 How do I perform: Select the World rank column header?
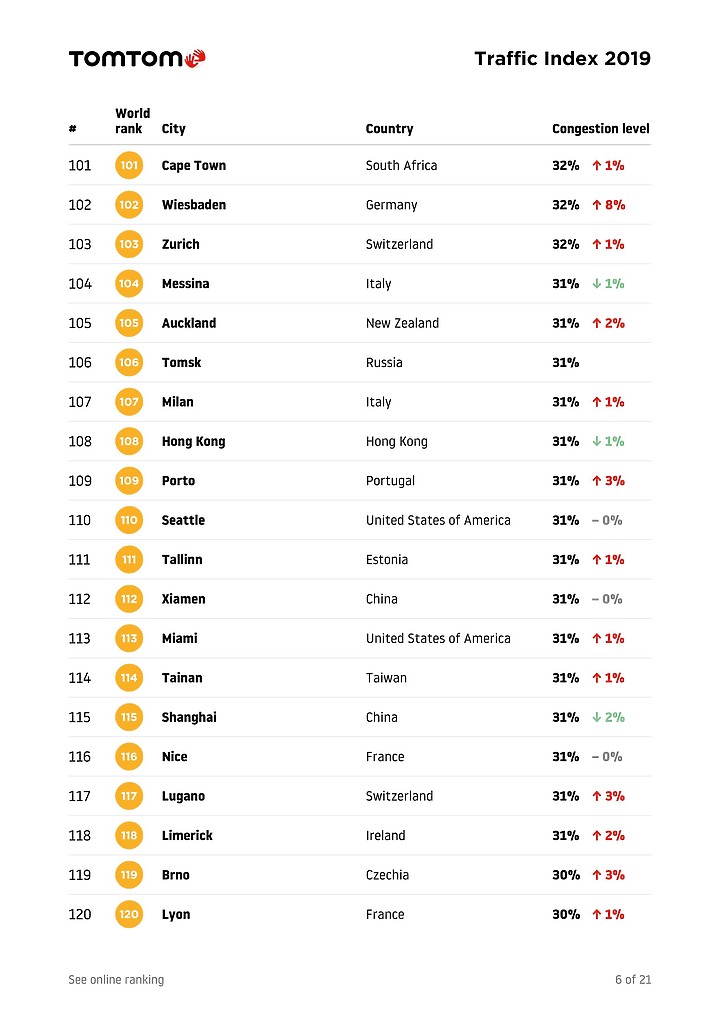pyautogui.click(x=132, y=121)
